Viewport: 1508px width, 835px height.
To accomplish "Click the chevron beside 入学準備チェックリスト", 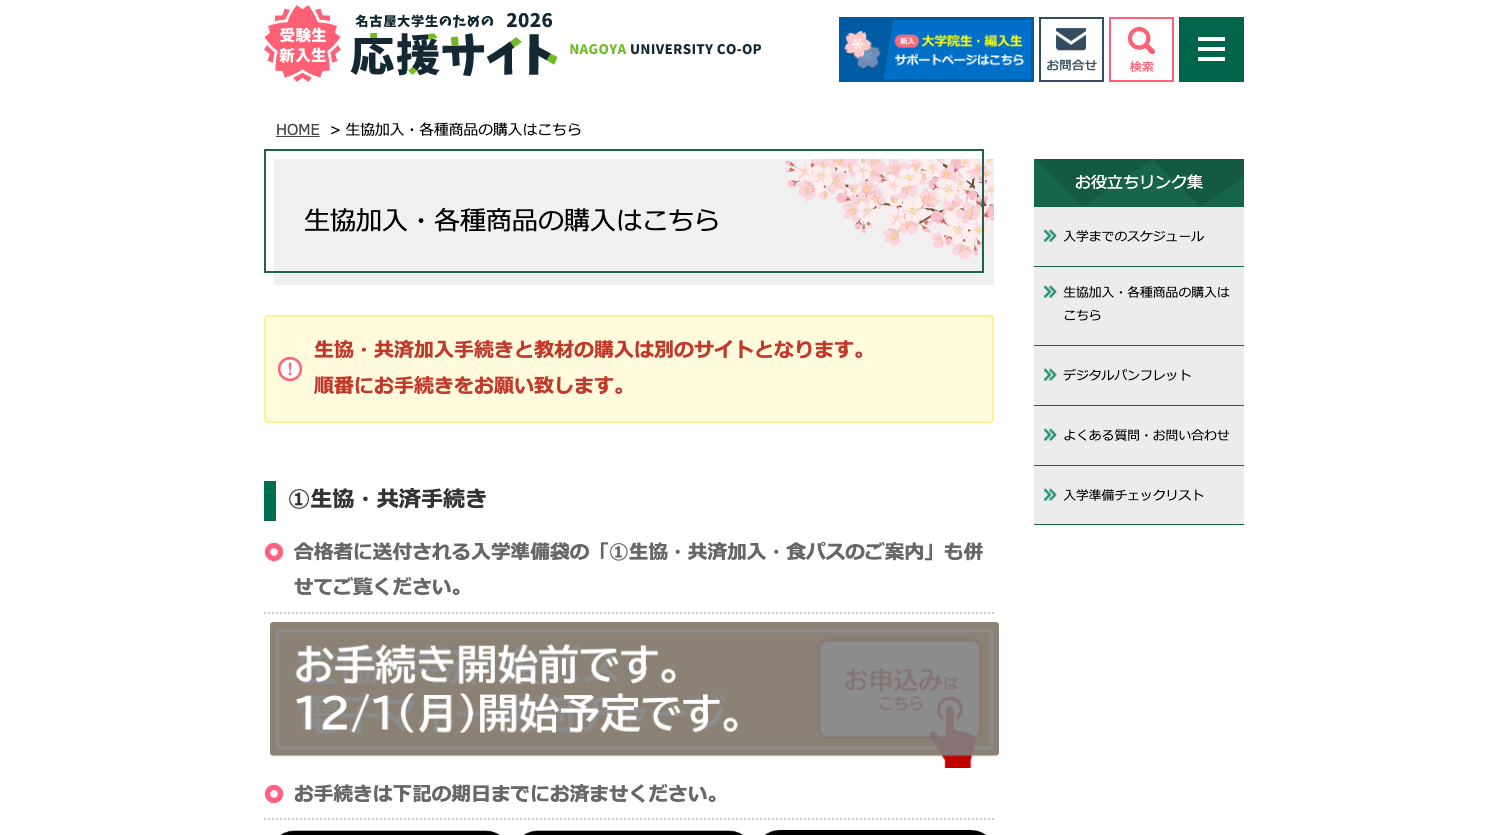I will [1049, 494].
